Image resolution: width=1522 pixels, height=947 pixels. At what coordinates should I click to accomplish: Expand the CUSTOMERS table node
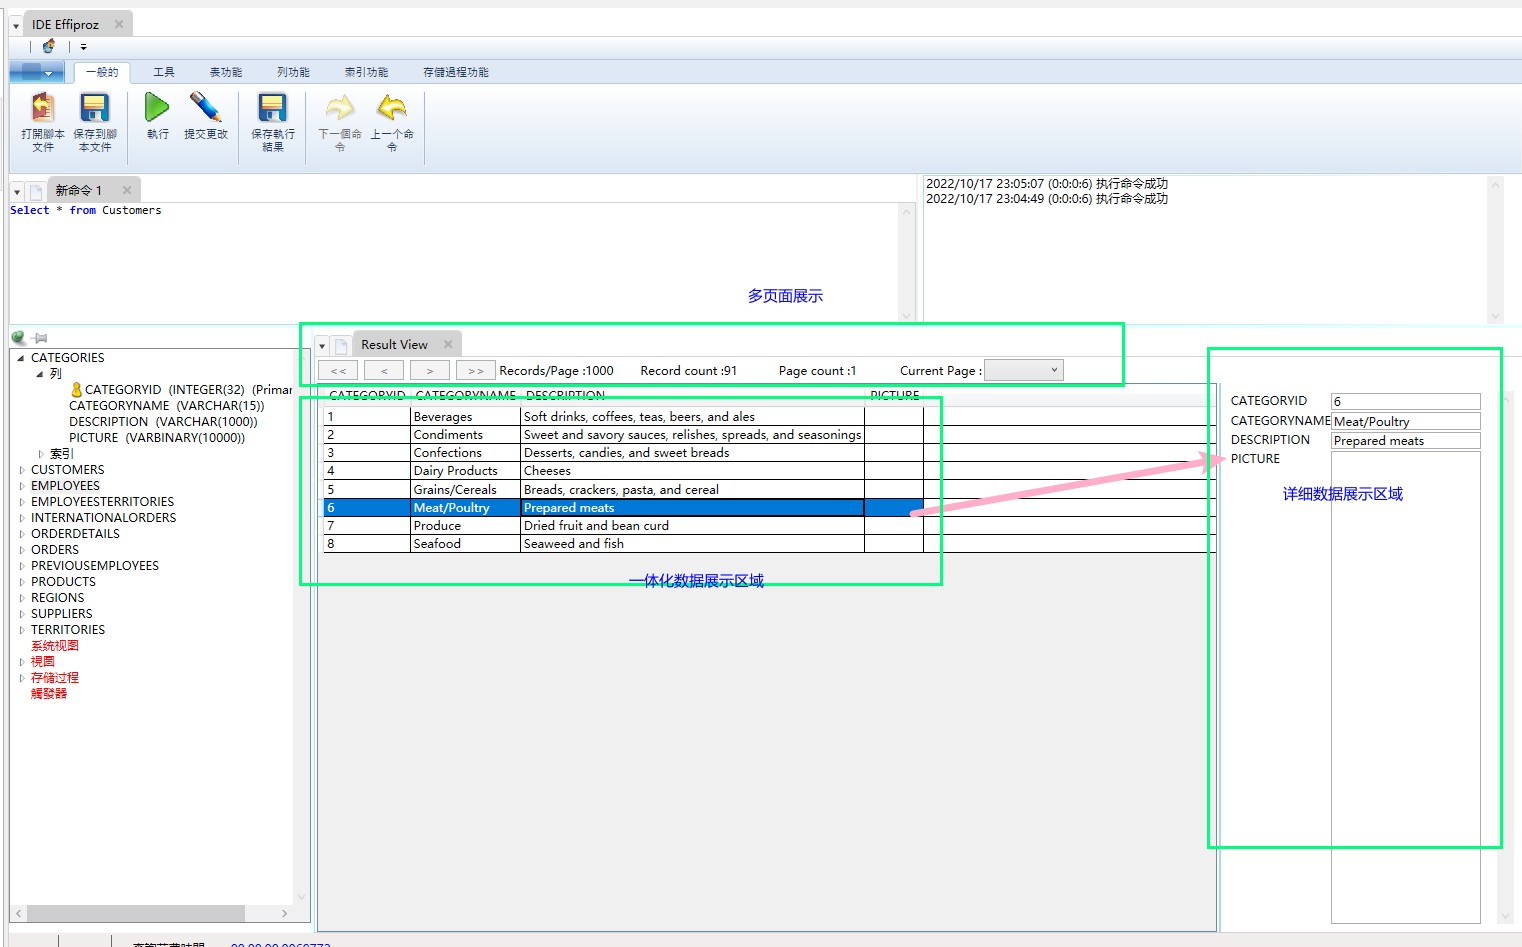click(x=22, y=470)
